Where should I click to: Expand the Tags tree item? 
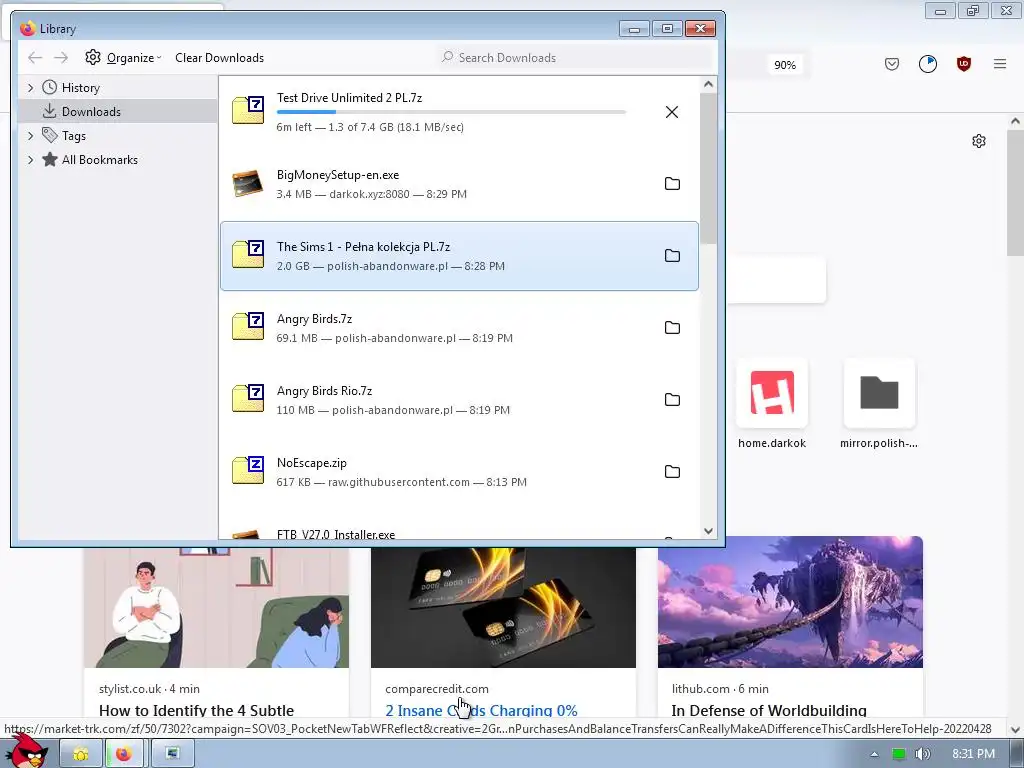click(30, 136)
